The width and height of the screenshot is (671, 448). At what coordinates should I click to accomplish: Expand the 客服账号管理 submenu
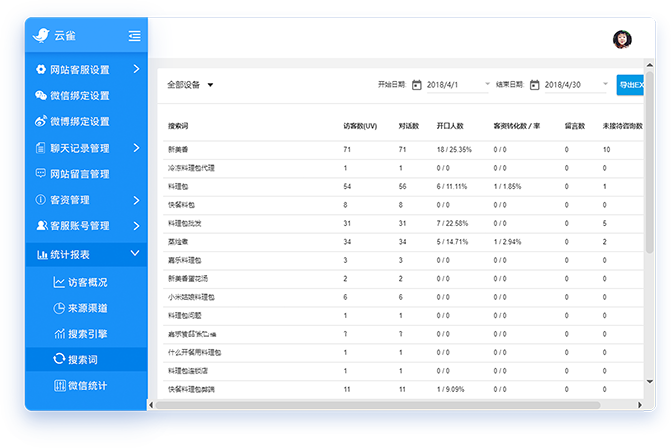click(136, 226)
